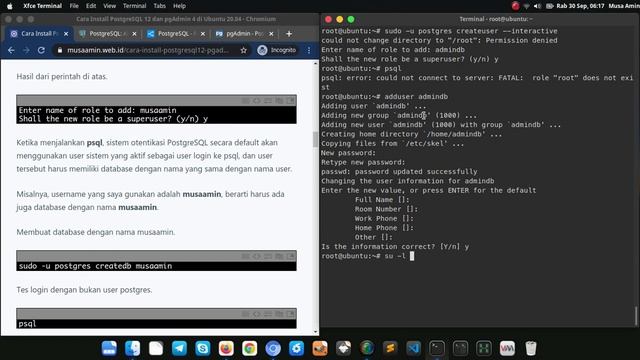Launch Visual Studio Code from the dock
The image size is (640, 360).
click(x=413, y=348)
